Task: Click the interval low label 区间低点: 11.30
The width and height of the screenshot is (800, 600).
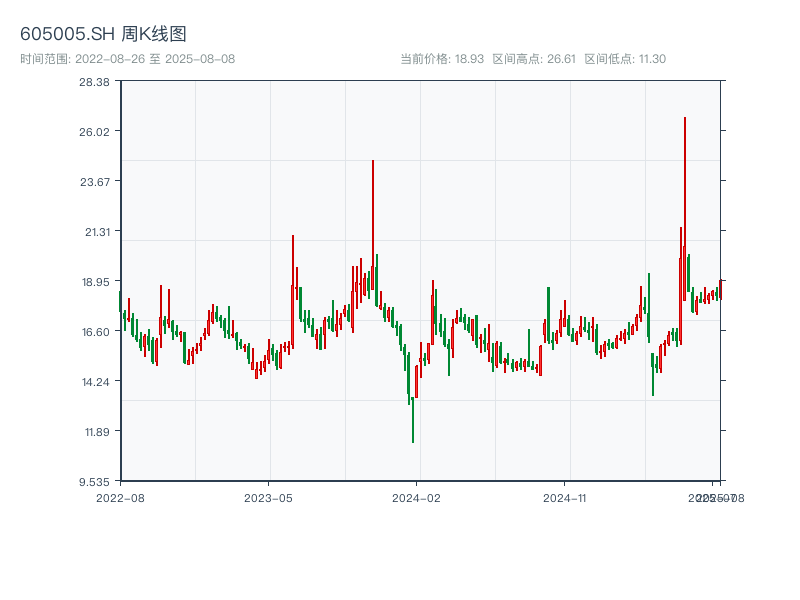Action: 625,59
